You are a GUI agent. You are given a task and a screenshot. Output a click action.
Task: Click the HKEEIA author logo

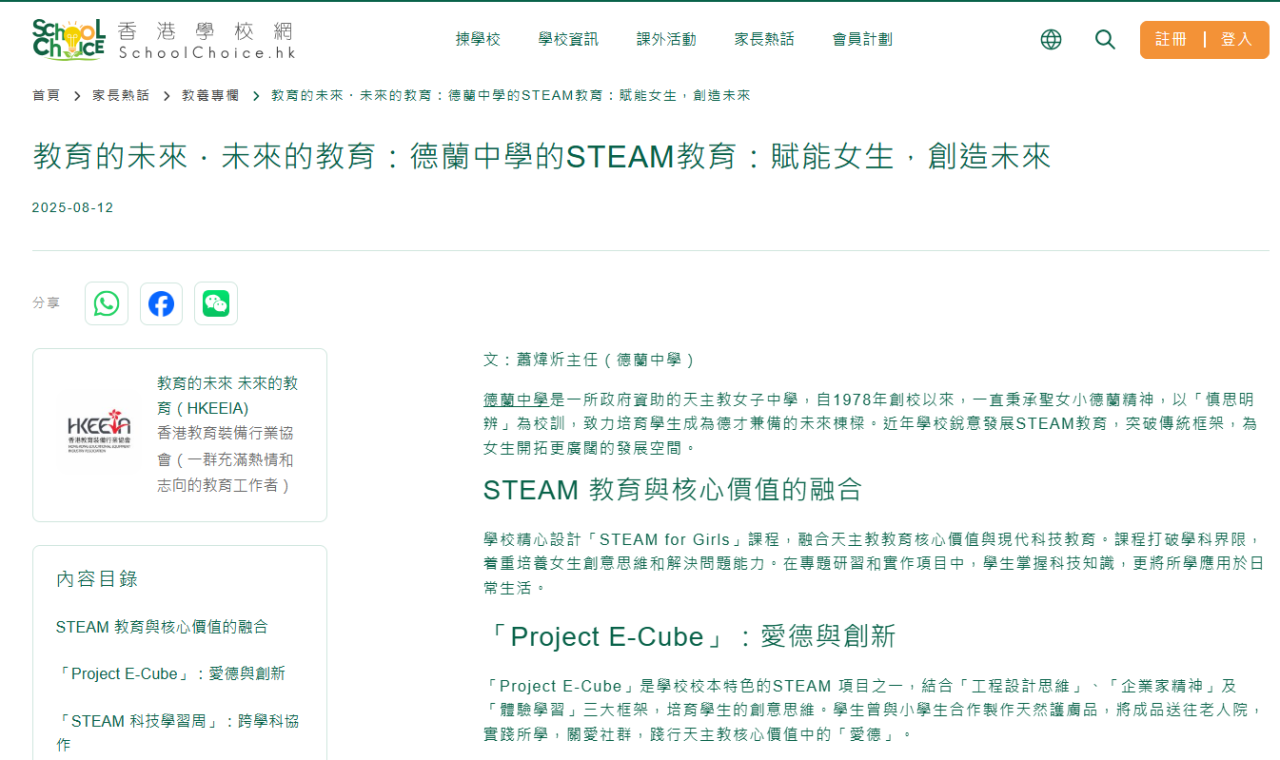point(99,434)
